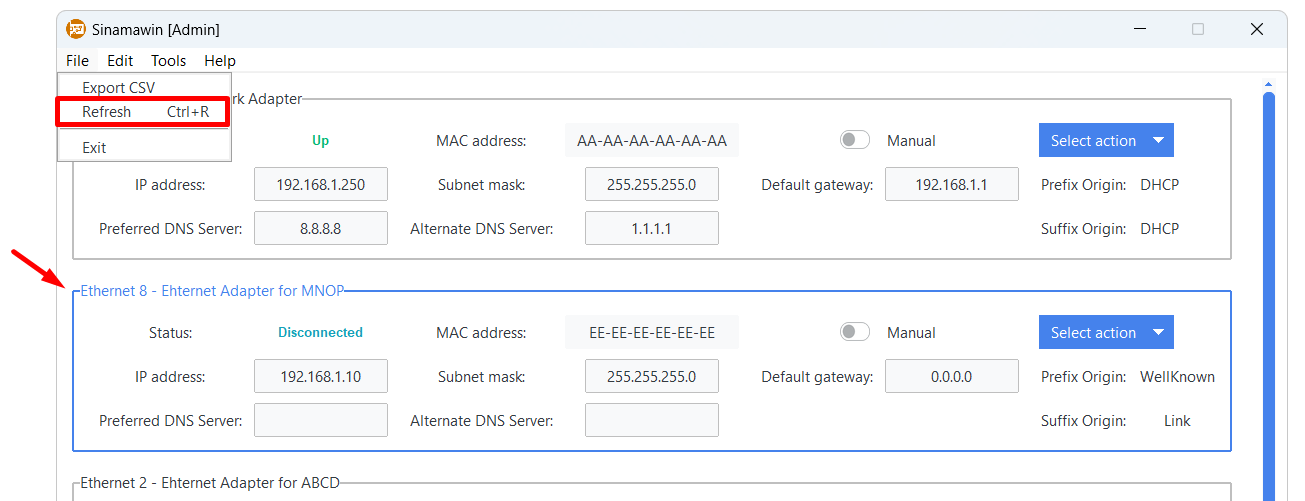Click the green Up status text
The width and height of the screenshot is (1305, 501).
coord(320,141)
